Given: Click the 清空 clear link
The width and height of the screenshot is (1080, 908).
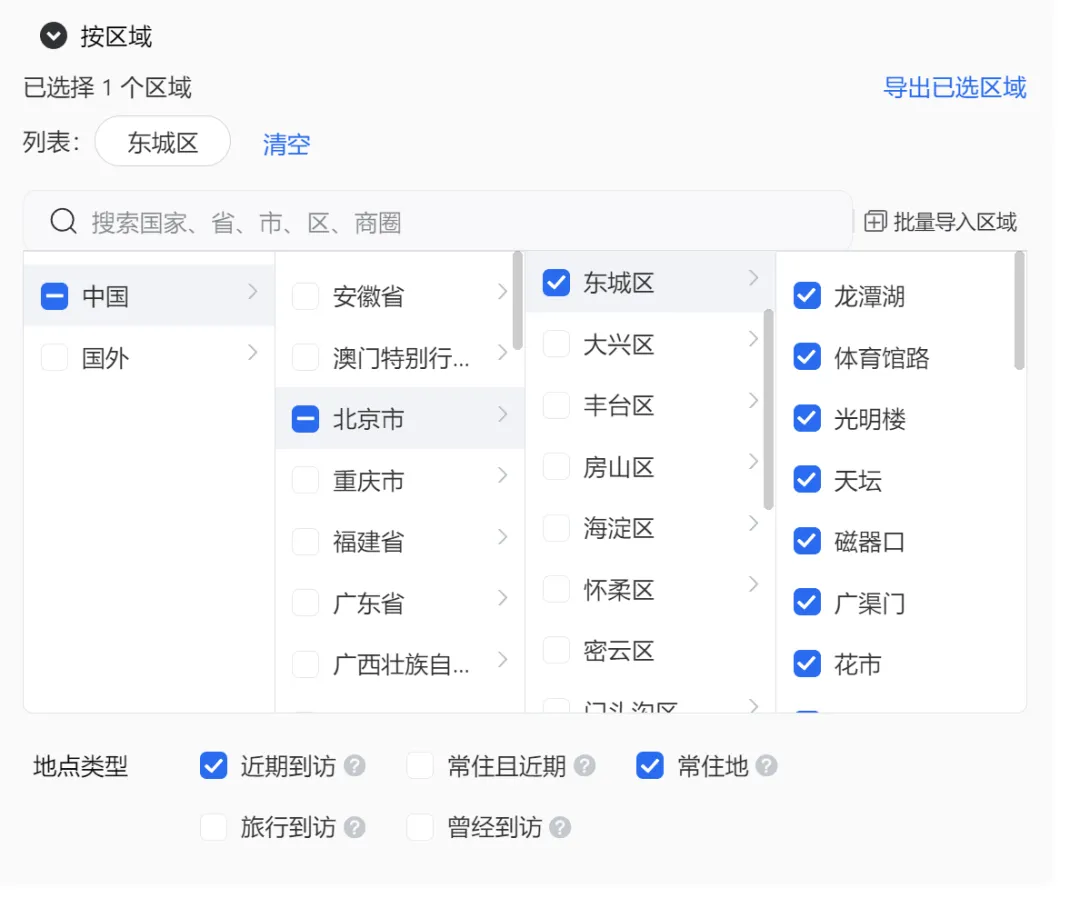Looking at the screenshot, I should (x=286, y=143).
